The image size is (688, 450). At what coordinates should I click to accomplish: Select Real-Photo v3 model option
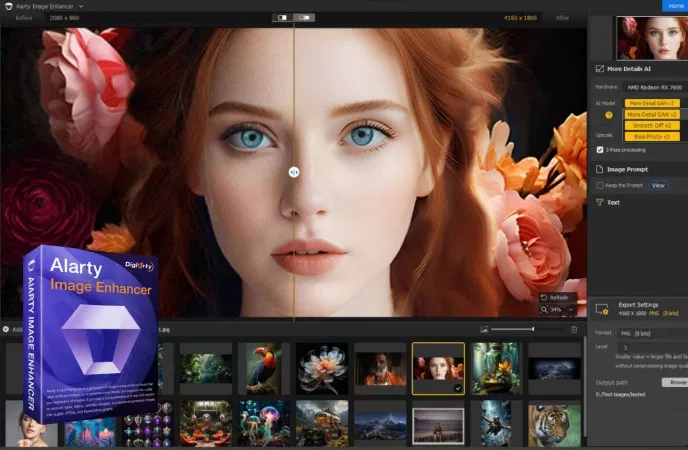(652, 136)
